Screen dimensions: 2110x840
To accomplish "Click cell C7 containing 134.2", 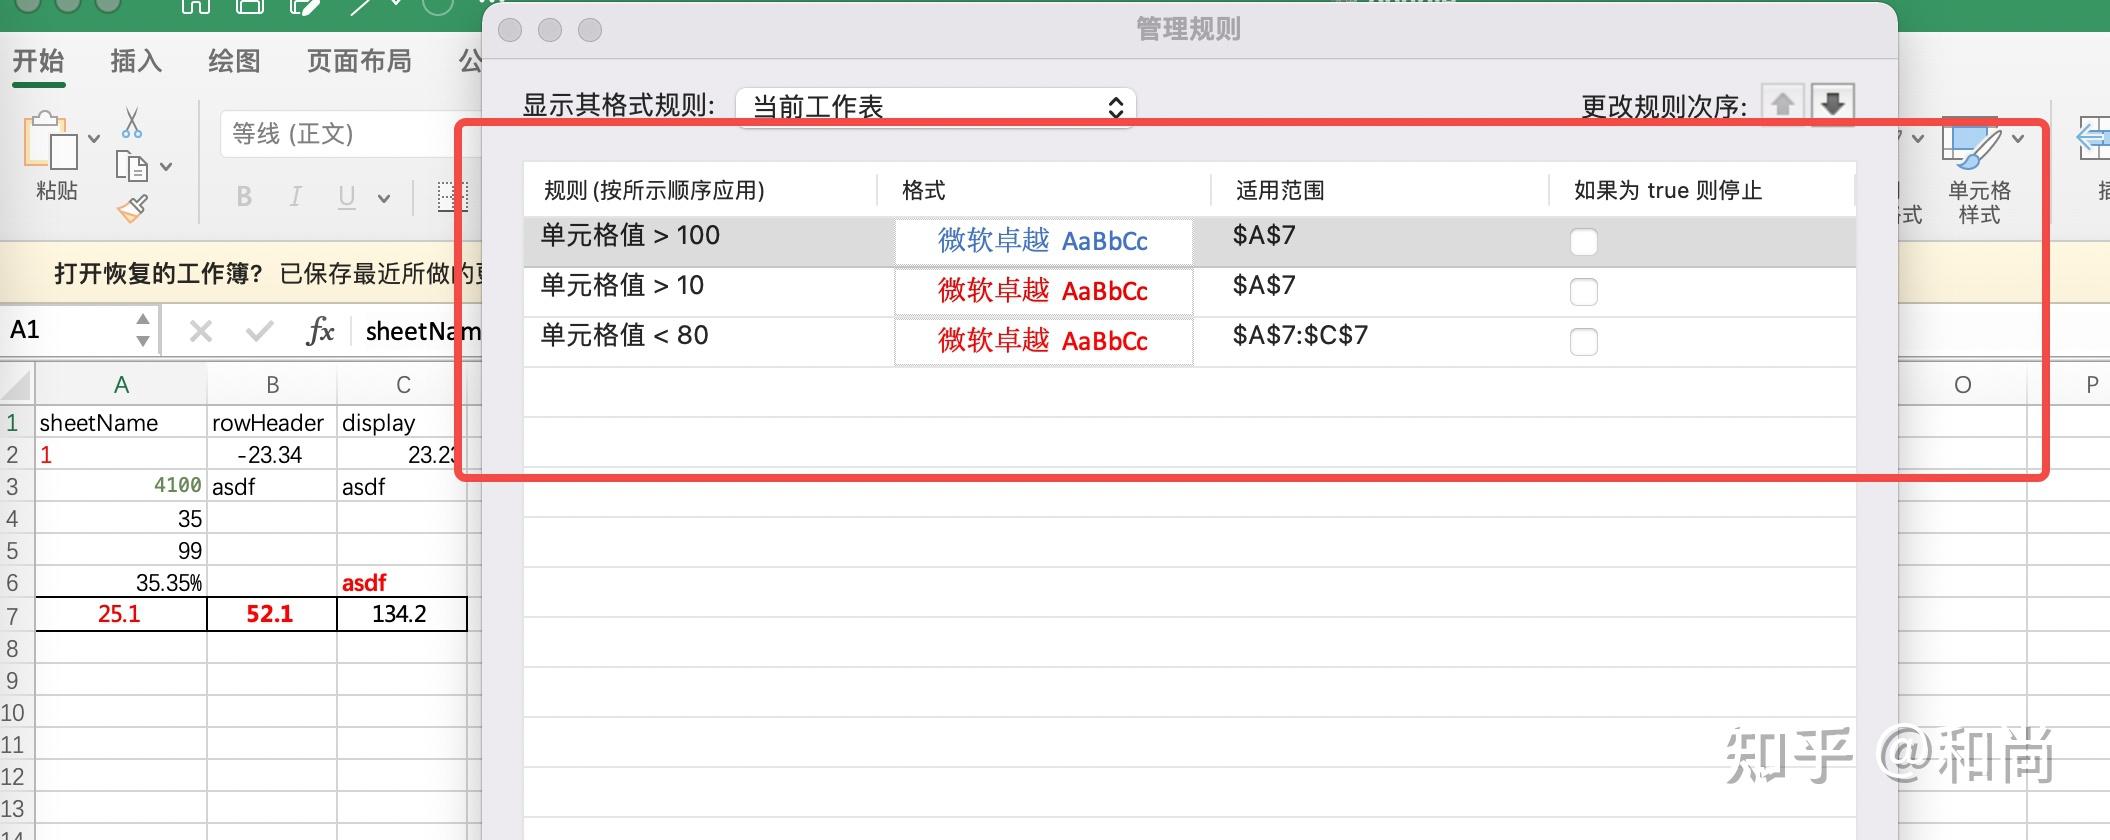I will tap(403, 614).
